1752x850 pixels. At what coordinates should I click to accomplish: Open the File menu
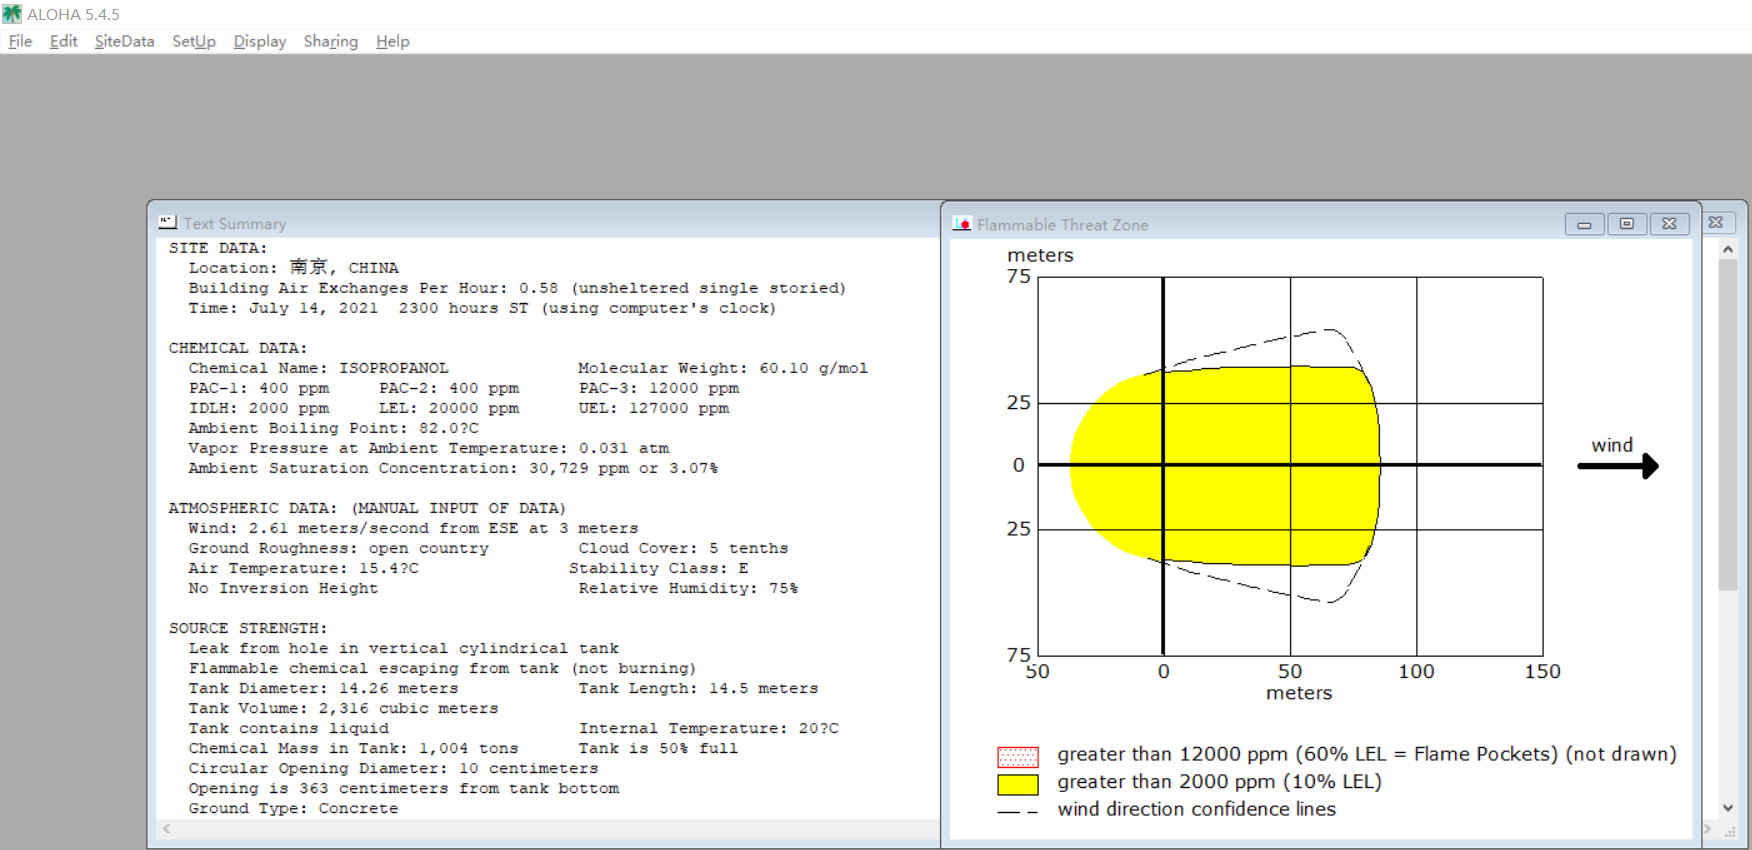pyautogui.click(x=20, y=41)
